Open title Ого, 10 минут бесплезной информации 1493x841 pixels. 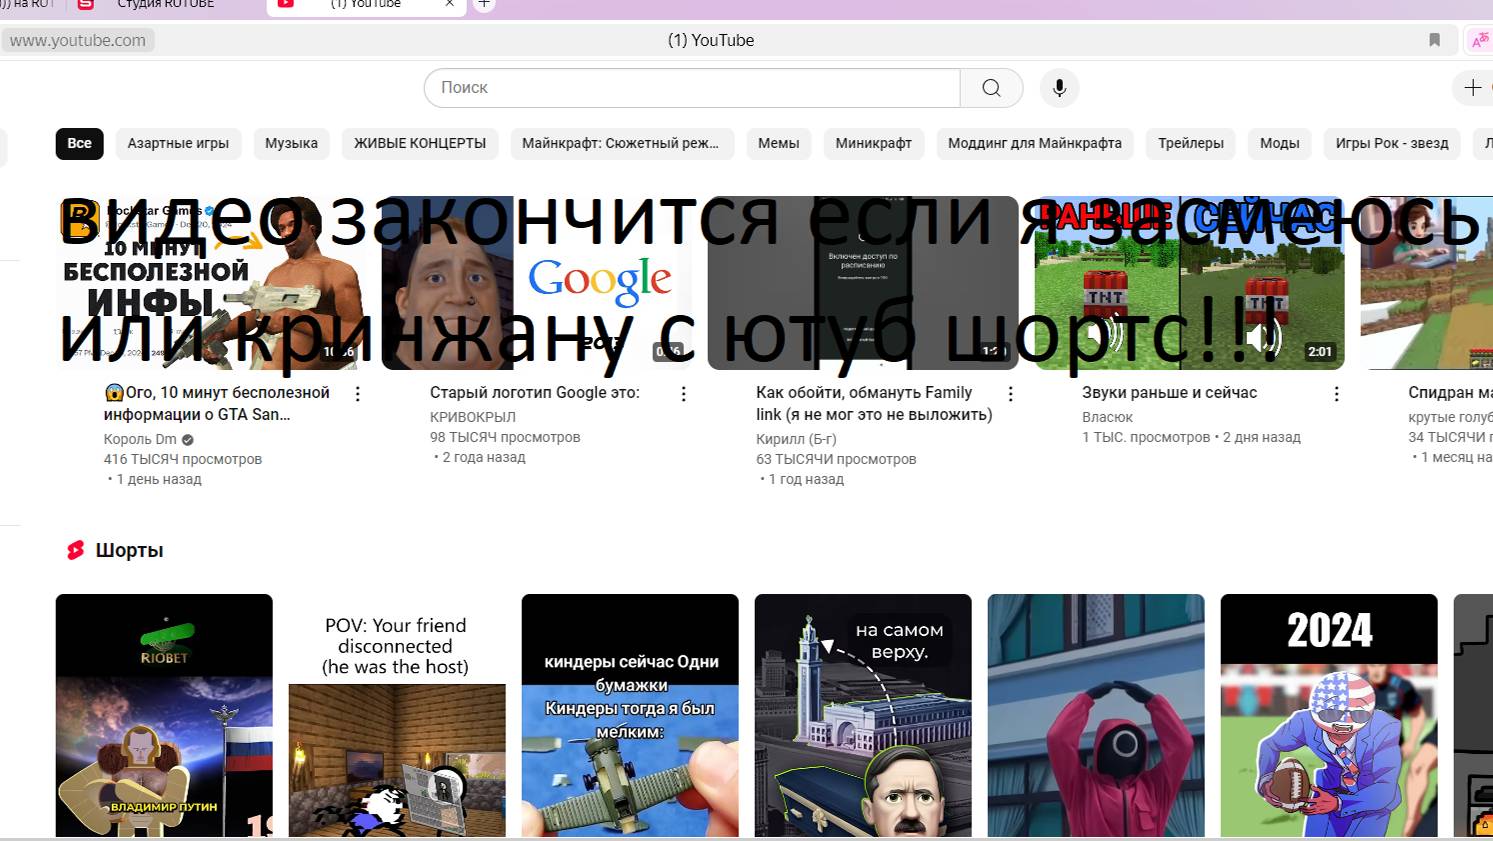217,403
